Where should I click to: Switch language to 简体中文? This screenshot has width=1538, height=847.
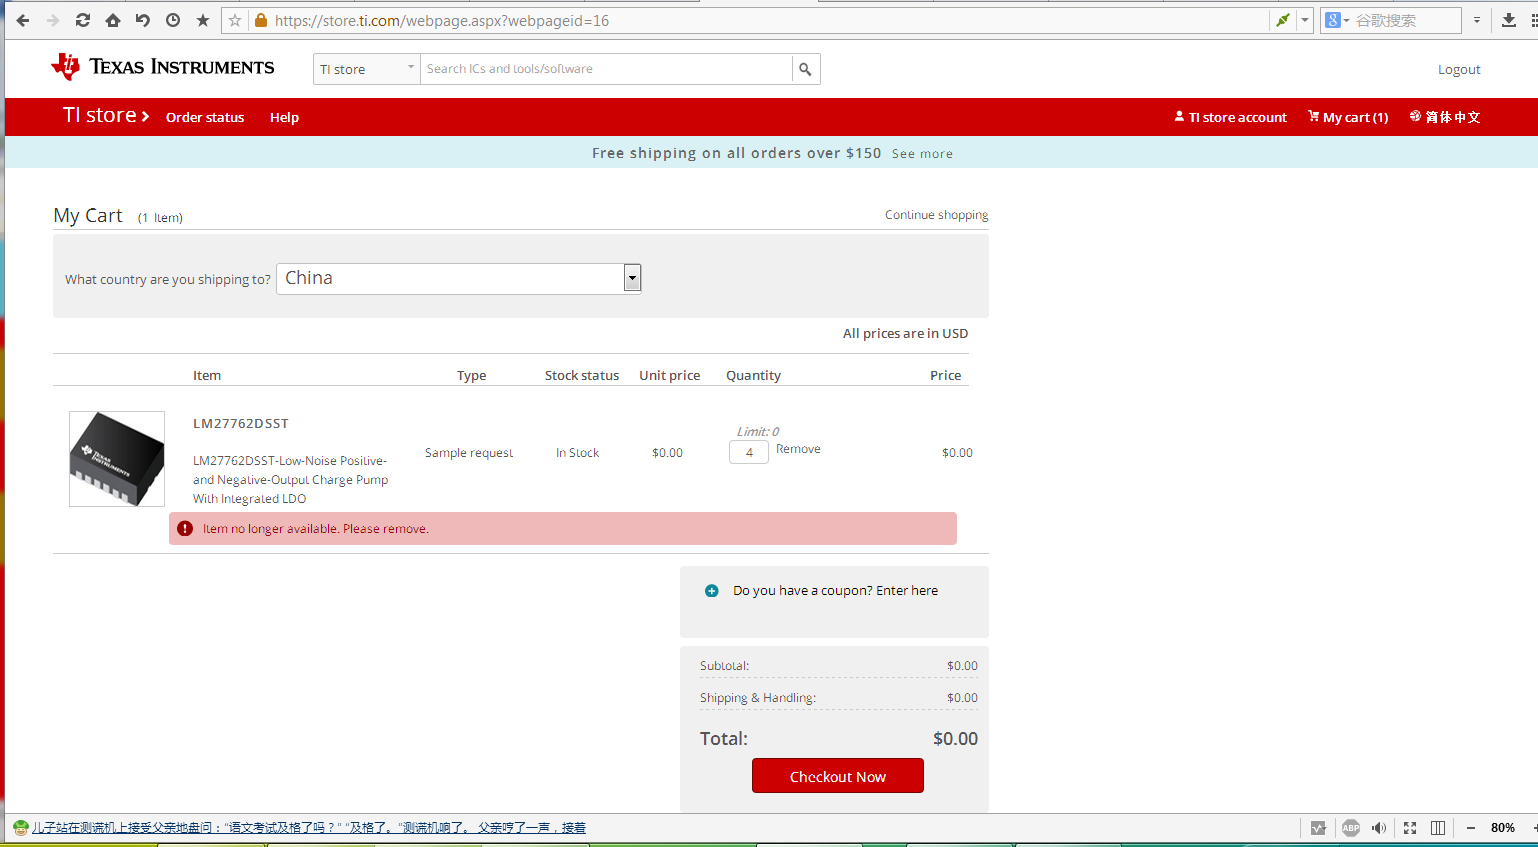tap(1445, 117)
